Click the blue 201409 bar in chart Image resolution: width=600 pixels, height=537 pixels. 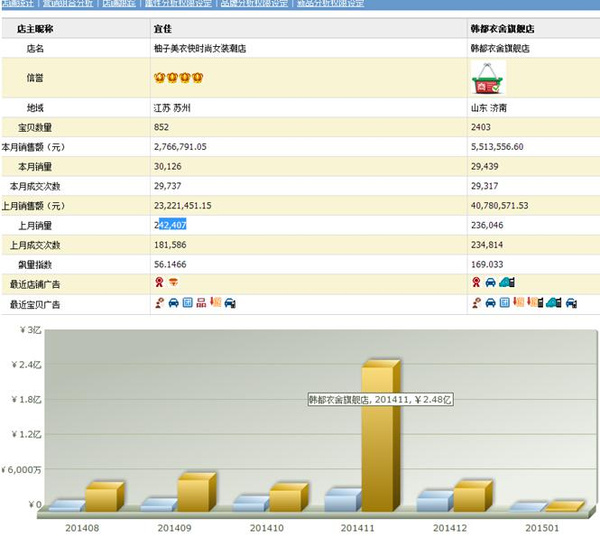pos(159,505)
